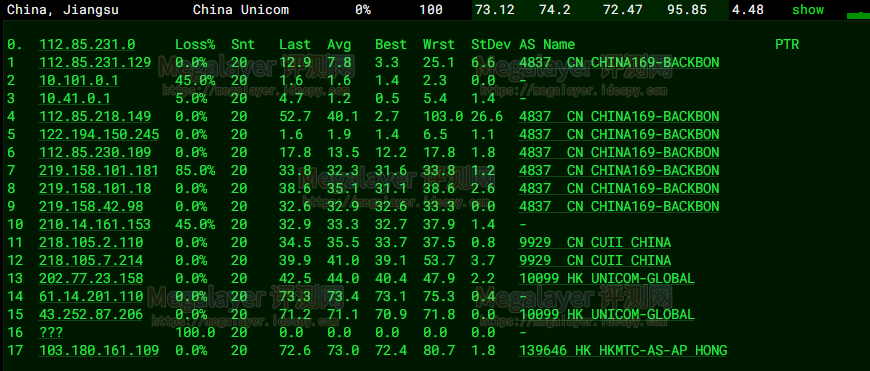Open IP link 219.158.42.98
The image size is (870, 371).
(x=91, y=206)
